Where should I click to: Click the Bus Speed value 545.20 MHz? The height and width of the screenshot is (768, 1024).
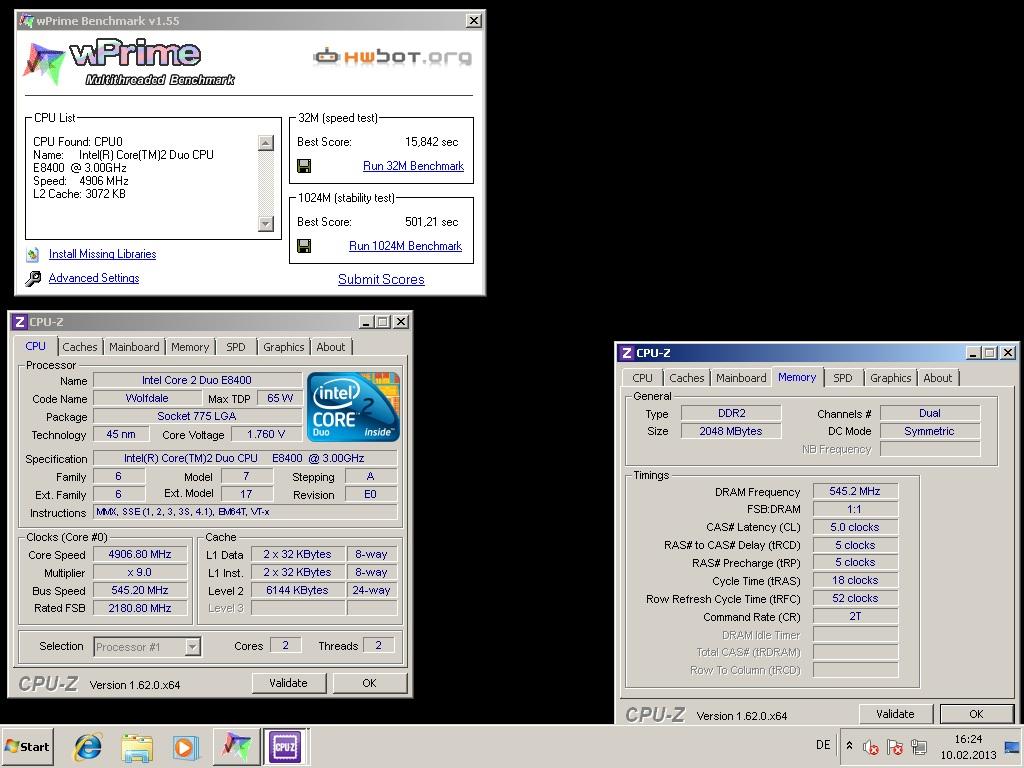pos(140,590)
